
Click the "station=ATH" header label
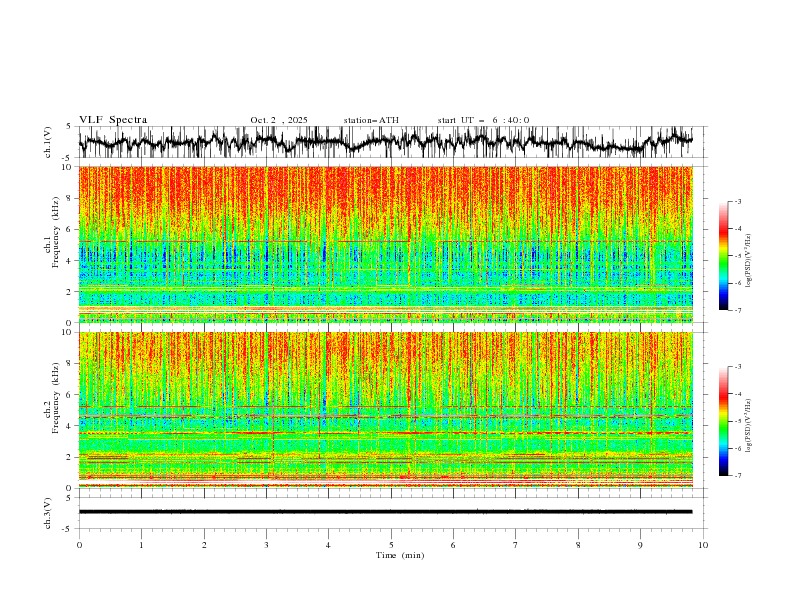(x=371, y=120)
